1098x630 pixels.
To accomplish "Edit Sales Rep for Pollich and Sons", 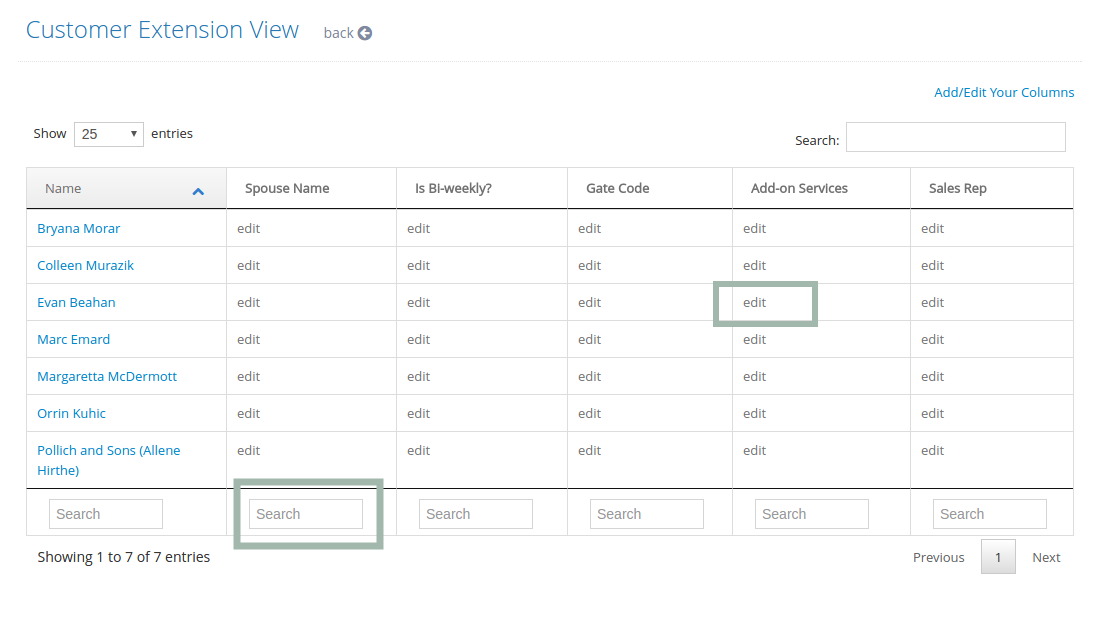I will 932,451.
